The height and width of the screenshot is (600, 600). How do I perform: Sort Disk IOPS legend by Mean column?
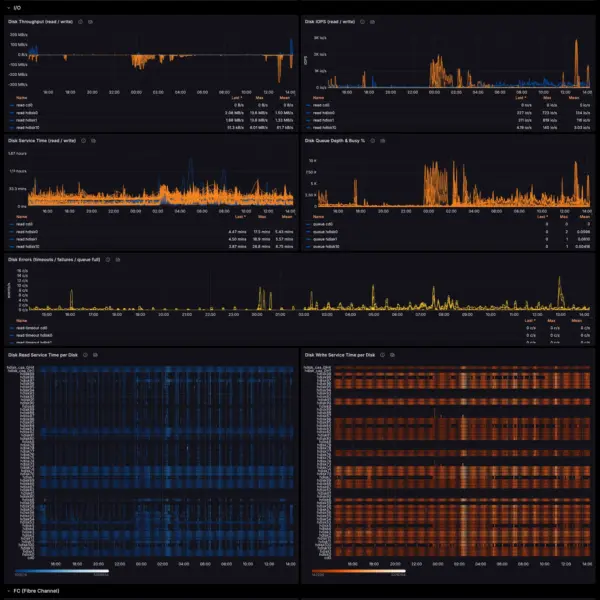click(574, 98)
